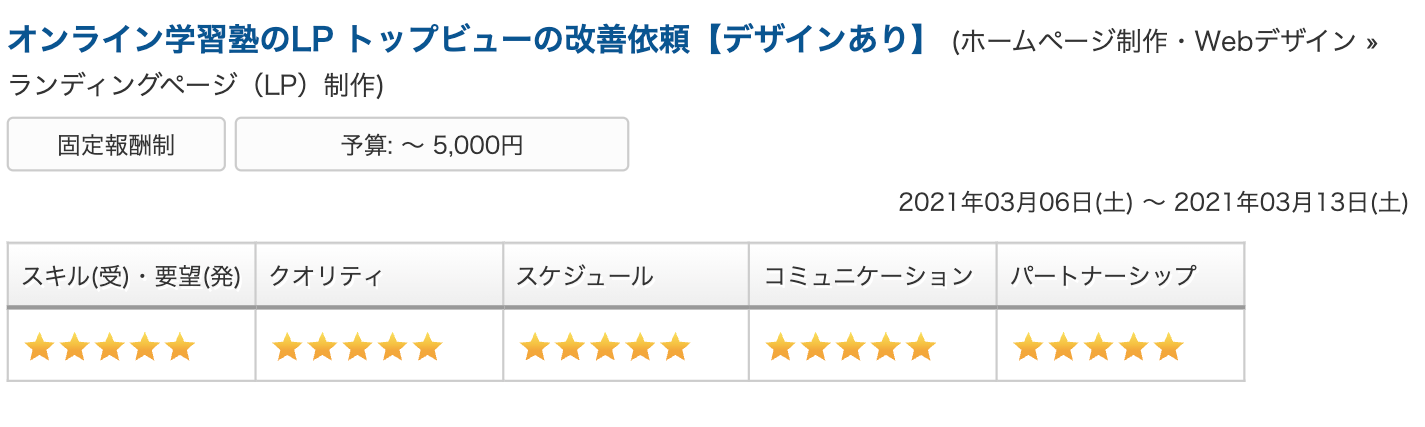Click the project date range text

point(1152,203)
